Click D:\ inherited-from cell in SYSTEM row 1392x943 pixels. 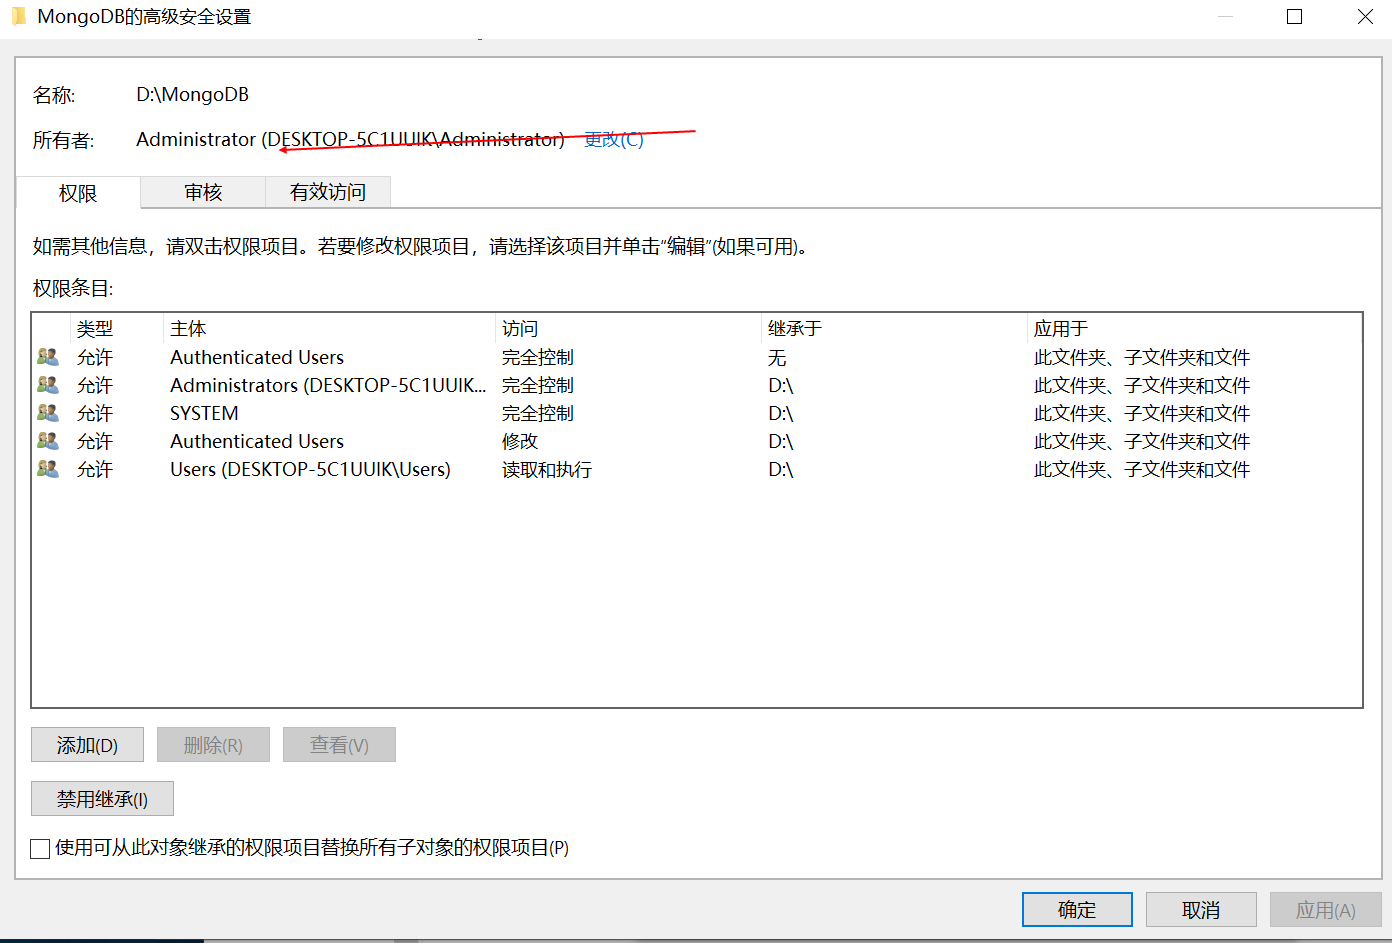780,413
